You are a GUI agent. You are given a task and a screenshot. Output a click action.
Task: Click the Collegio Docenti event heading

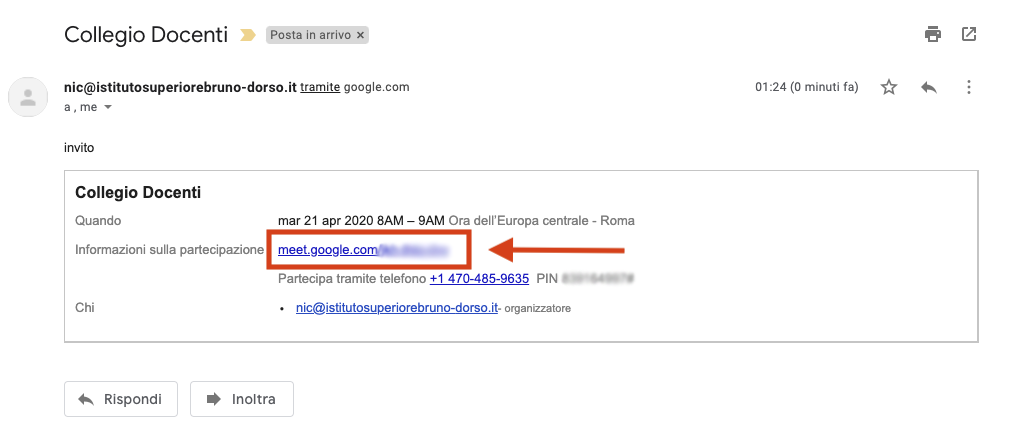(x=138, y=192)
